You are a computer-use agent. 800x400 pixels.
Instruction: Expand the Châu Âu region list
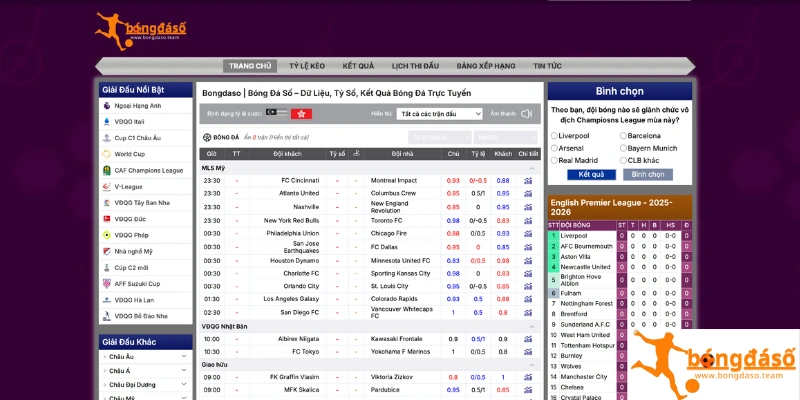click(x=184, y=357)
